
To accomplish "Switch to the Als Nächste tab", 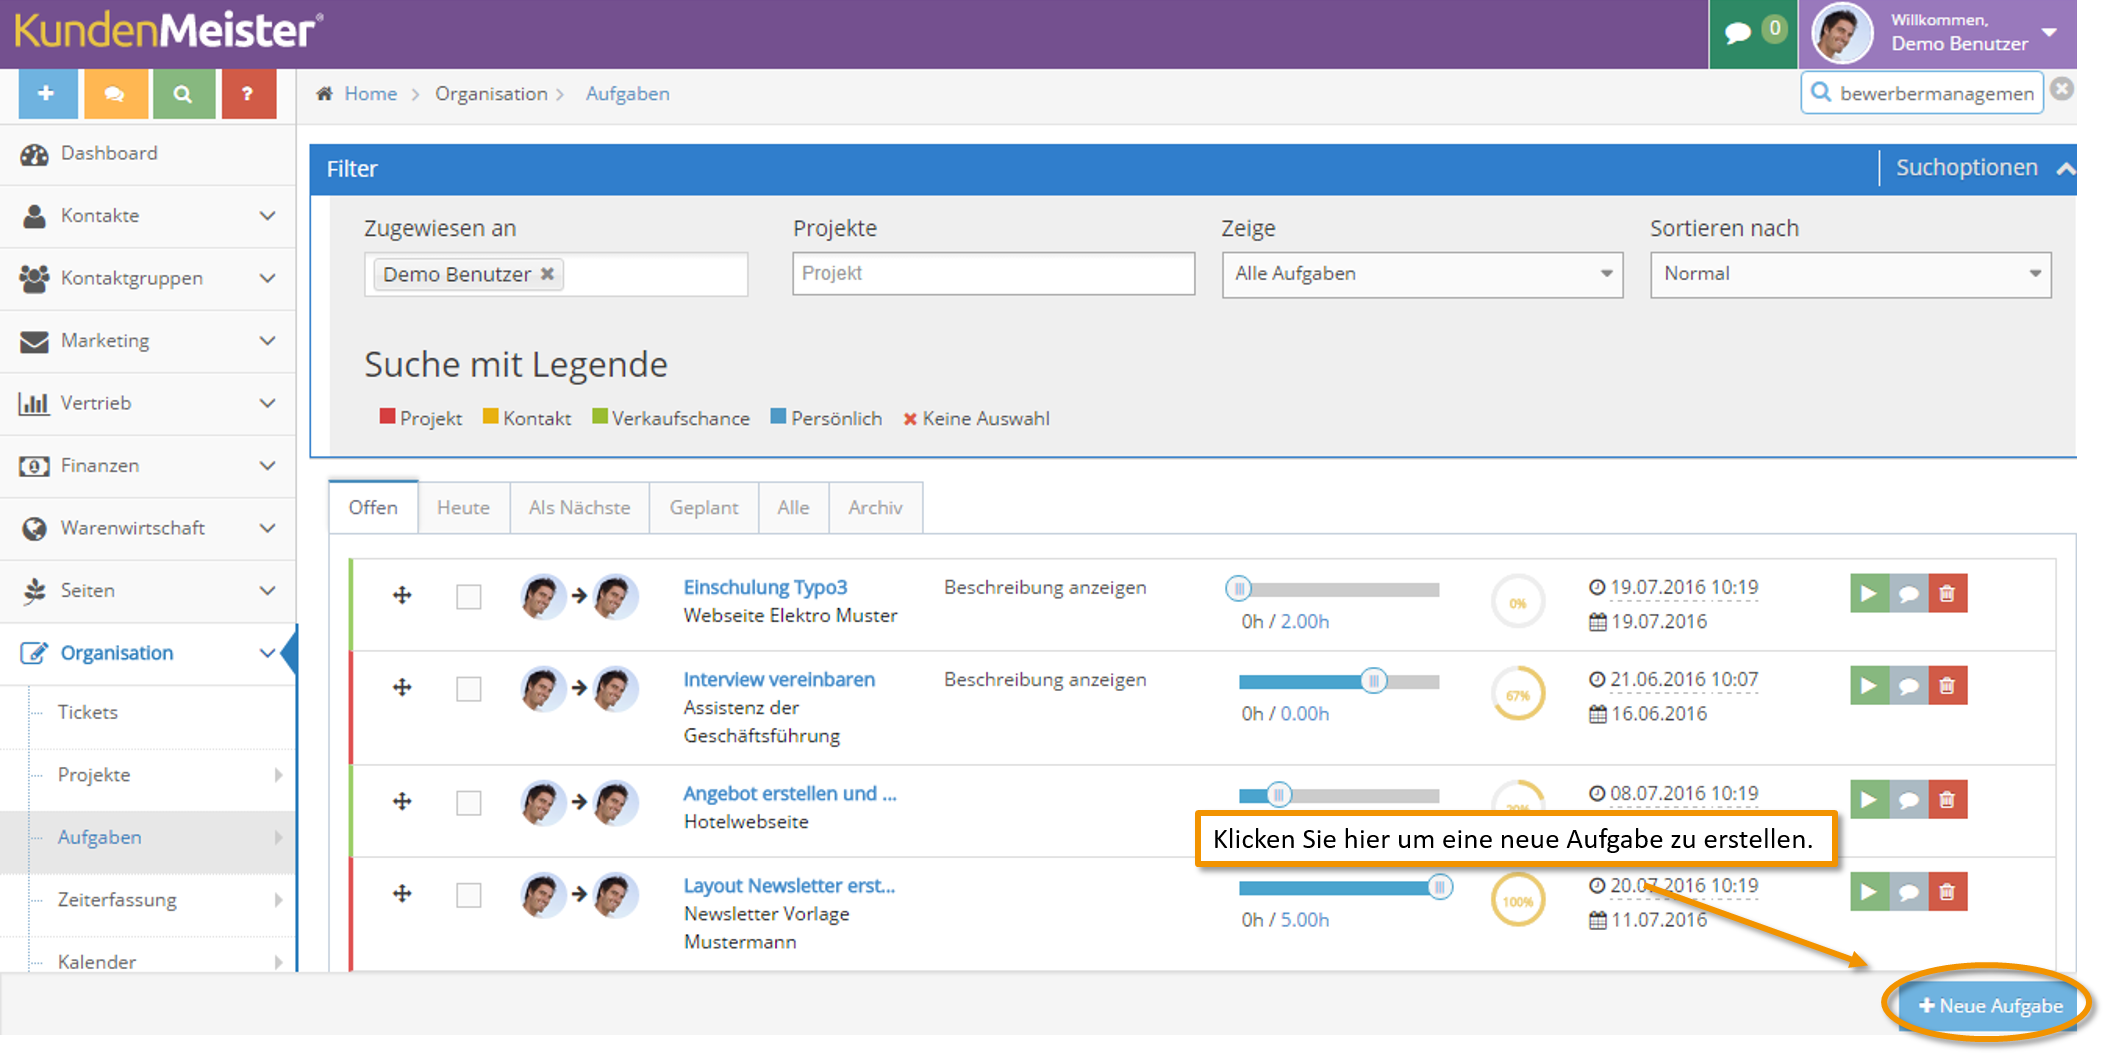I will [x=579, y=508].
